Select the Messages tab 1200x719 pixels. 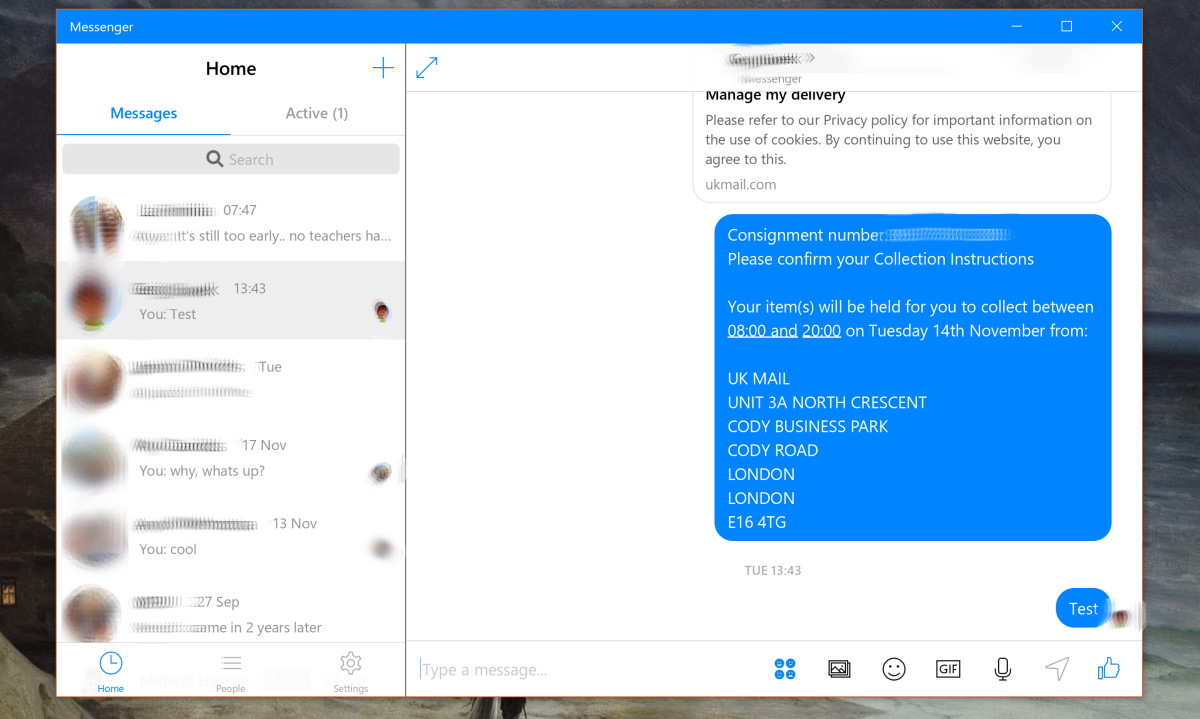(x=143, y=113)
